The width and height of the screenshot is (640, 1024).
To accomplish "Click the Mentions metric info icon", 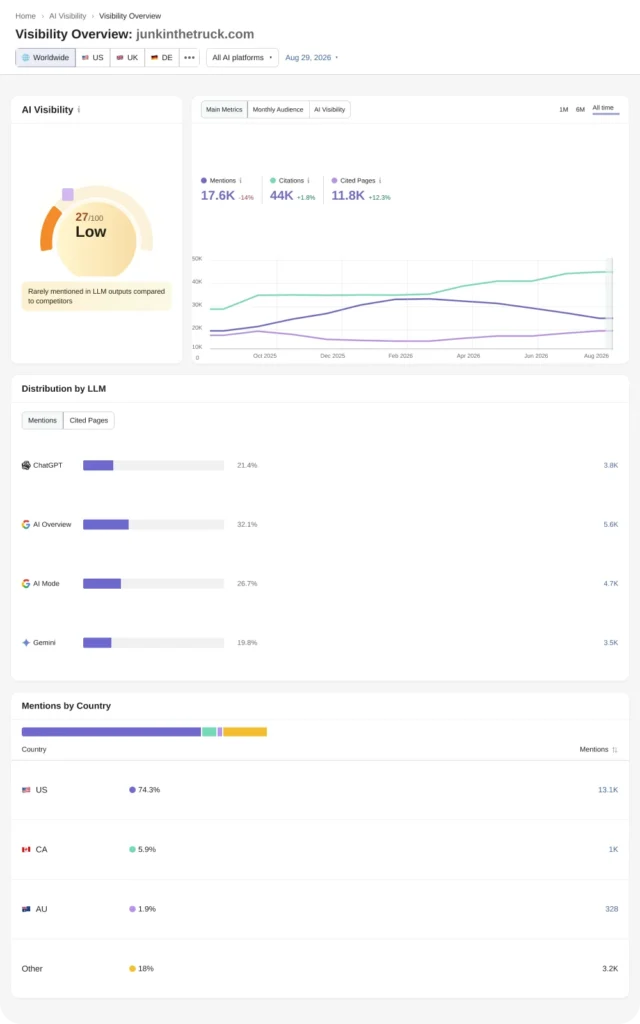I will click(x=240, y=180).
